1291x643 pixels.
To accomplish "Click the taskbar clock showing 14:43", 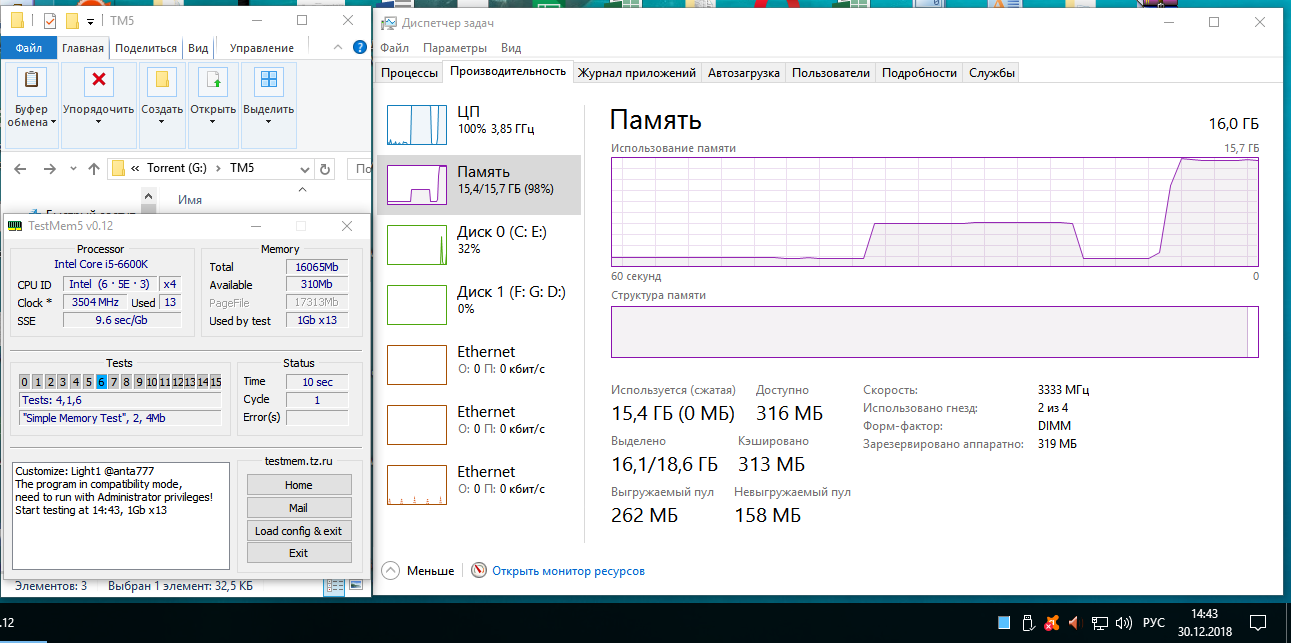I will [x=1205, y=623].
